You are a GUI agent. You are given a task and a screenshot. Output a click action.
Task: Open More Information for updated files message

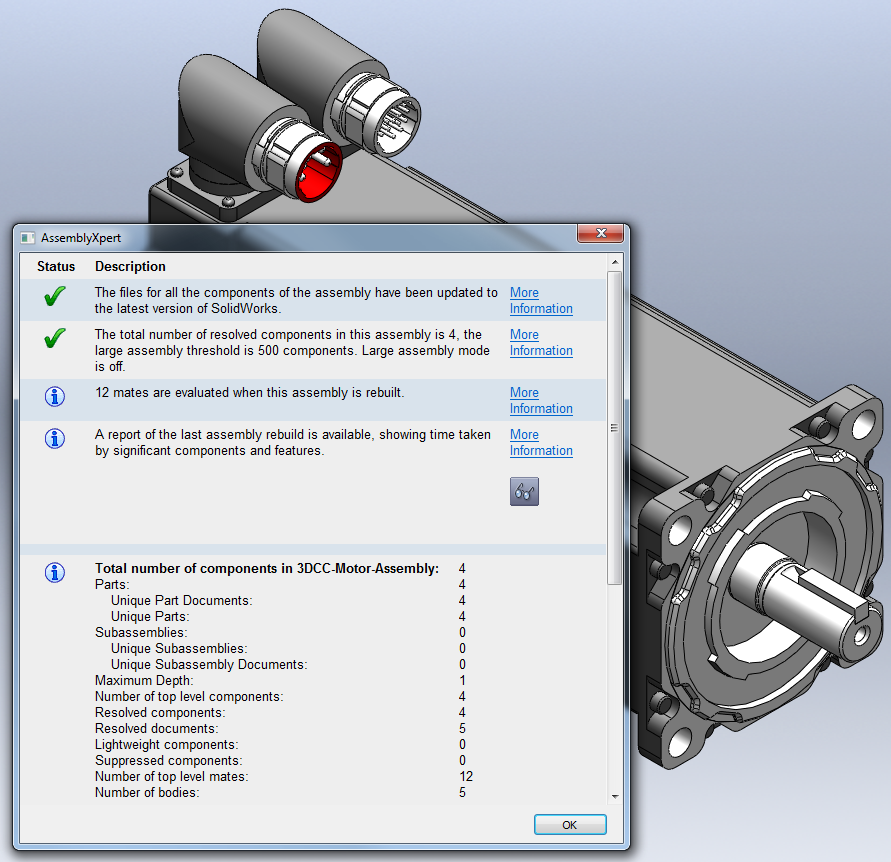(540, 301)
